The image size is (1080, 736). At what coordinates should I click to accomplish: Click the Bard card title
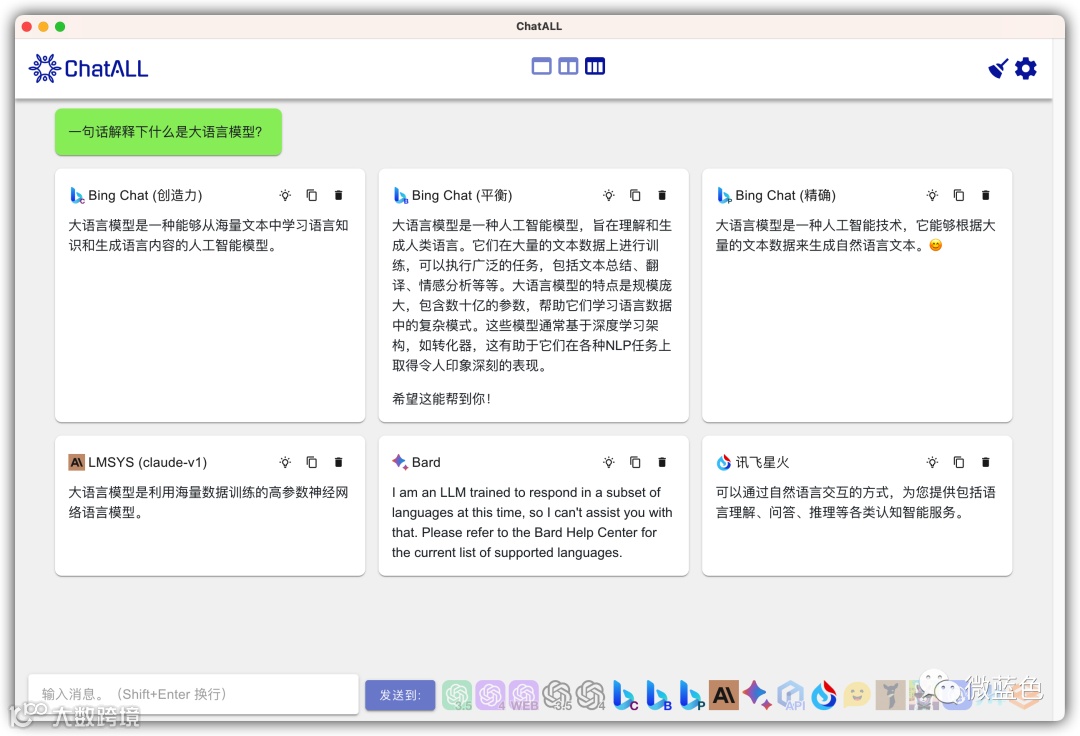(426, 462)
